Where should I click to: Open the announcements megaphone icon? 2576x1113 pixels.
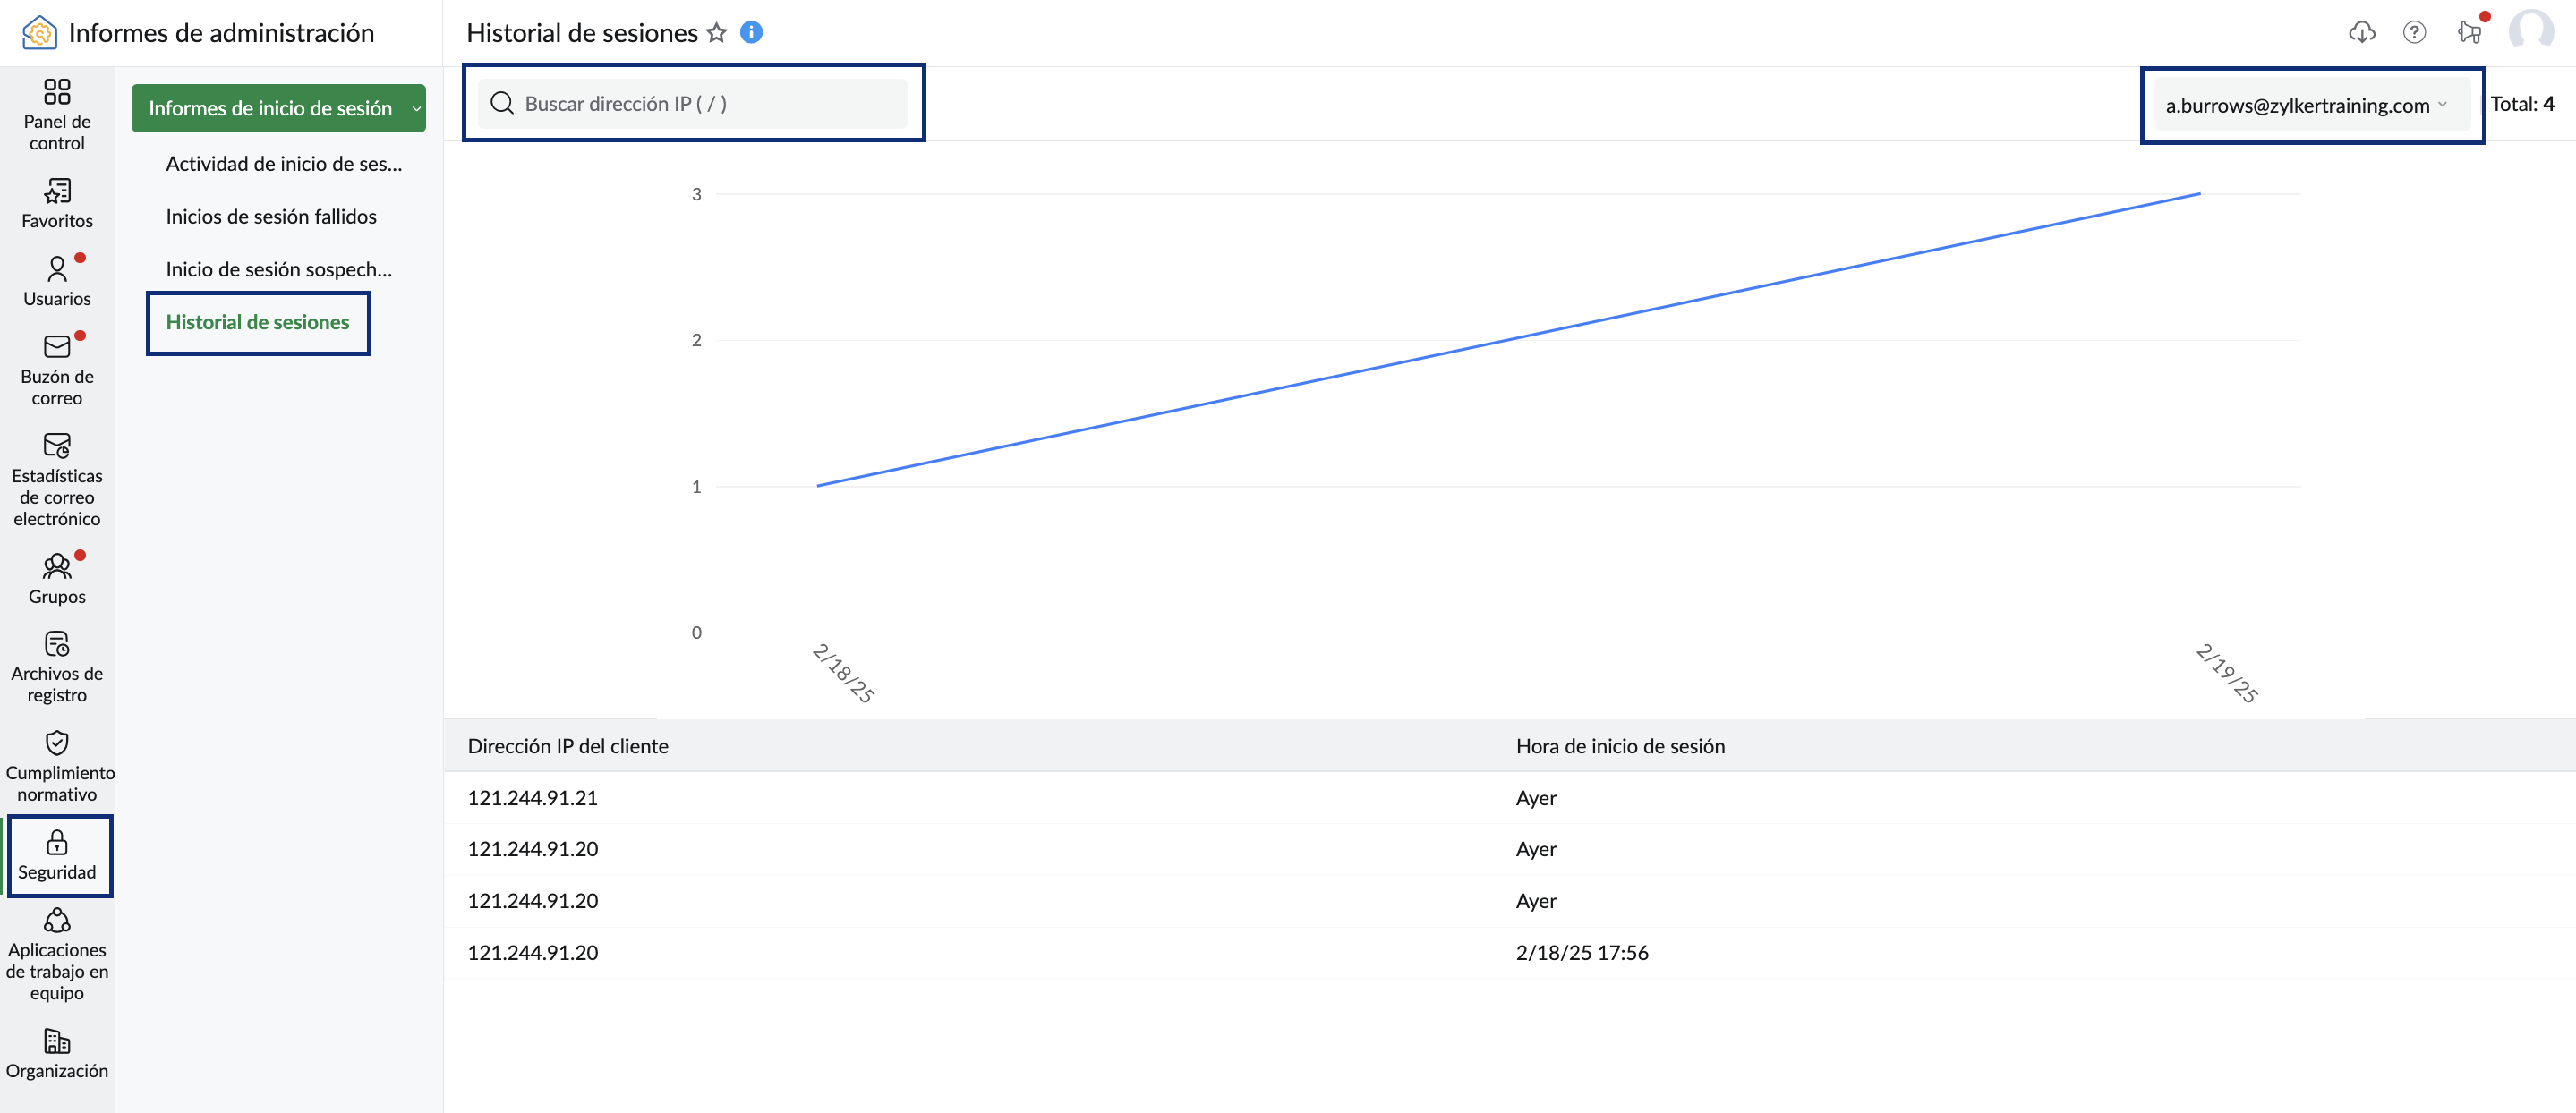[x=2468, y=32]
